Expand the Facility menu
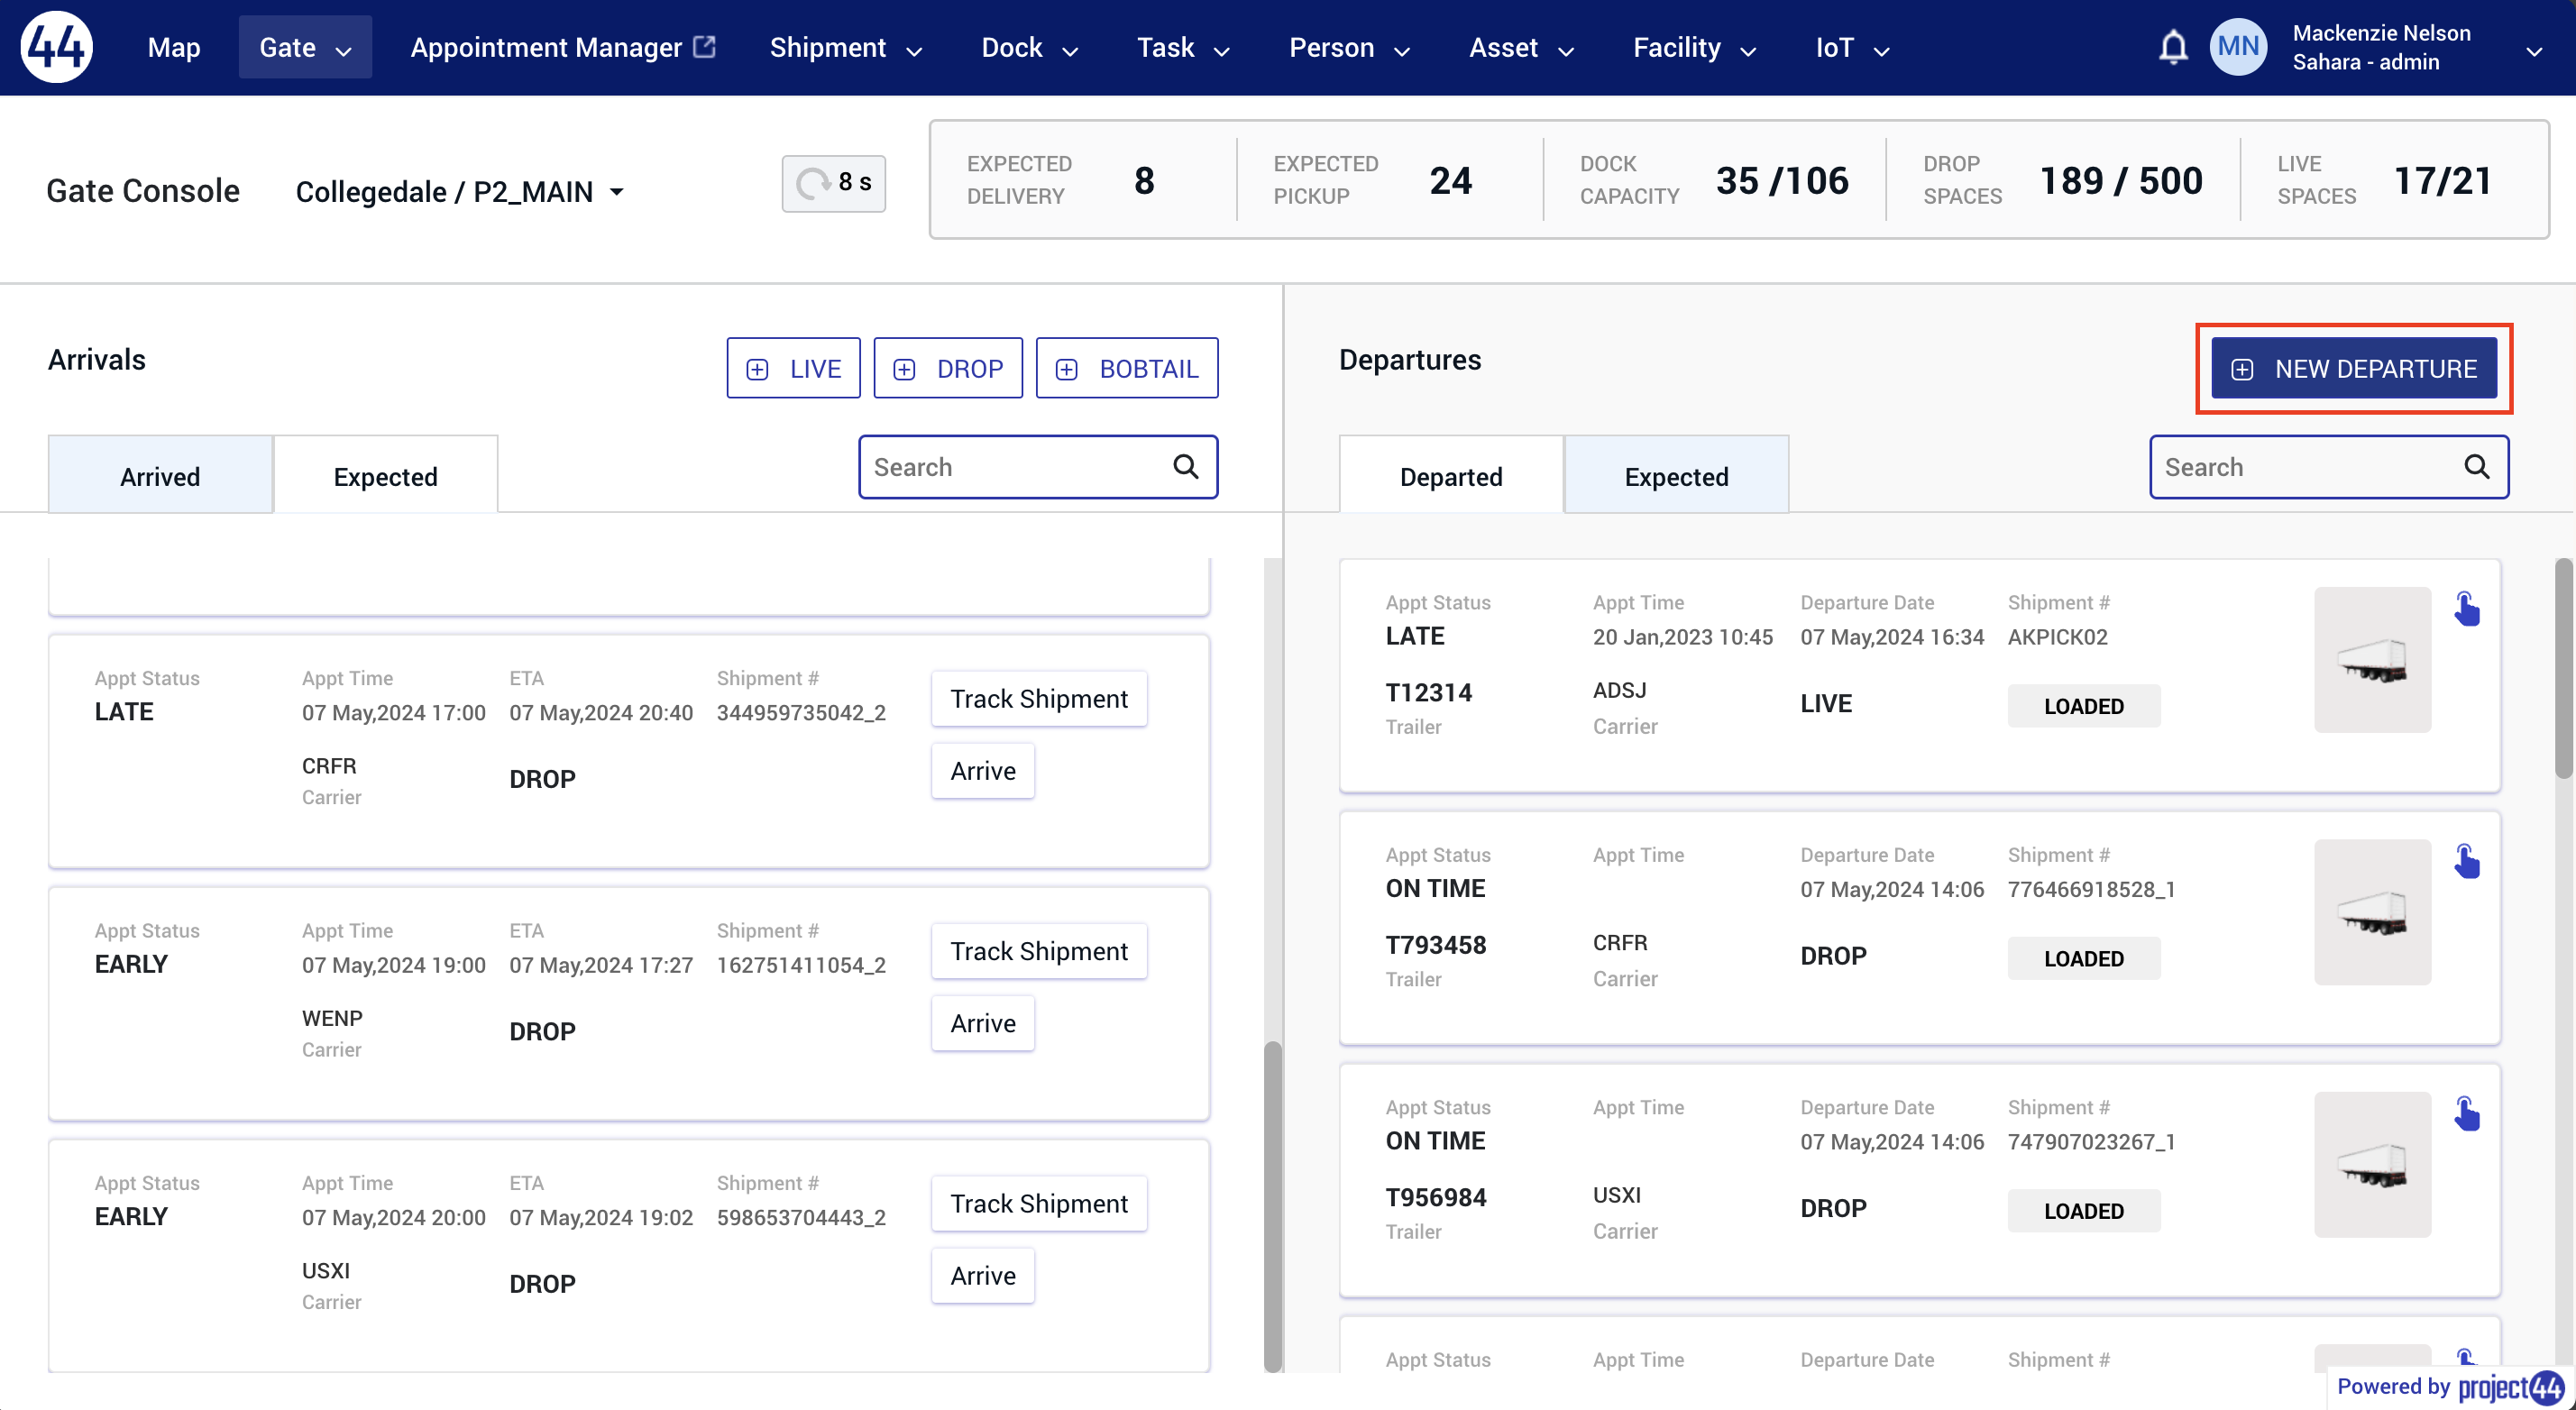This screenshot has width=2576, height=1410. pos(1694,47)
